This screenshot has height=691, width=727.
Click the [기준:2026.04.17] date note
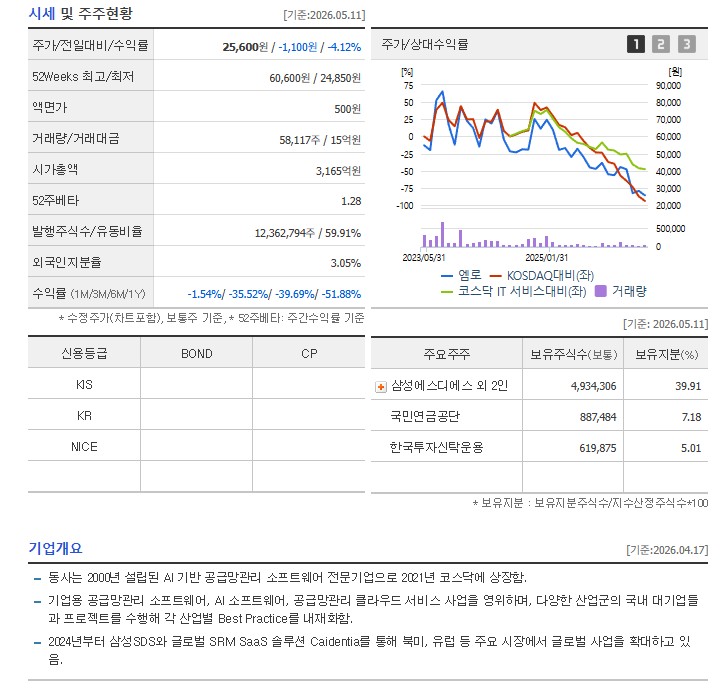pyautogui.click(x=667, y=550)
